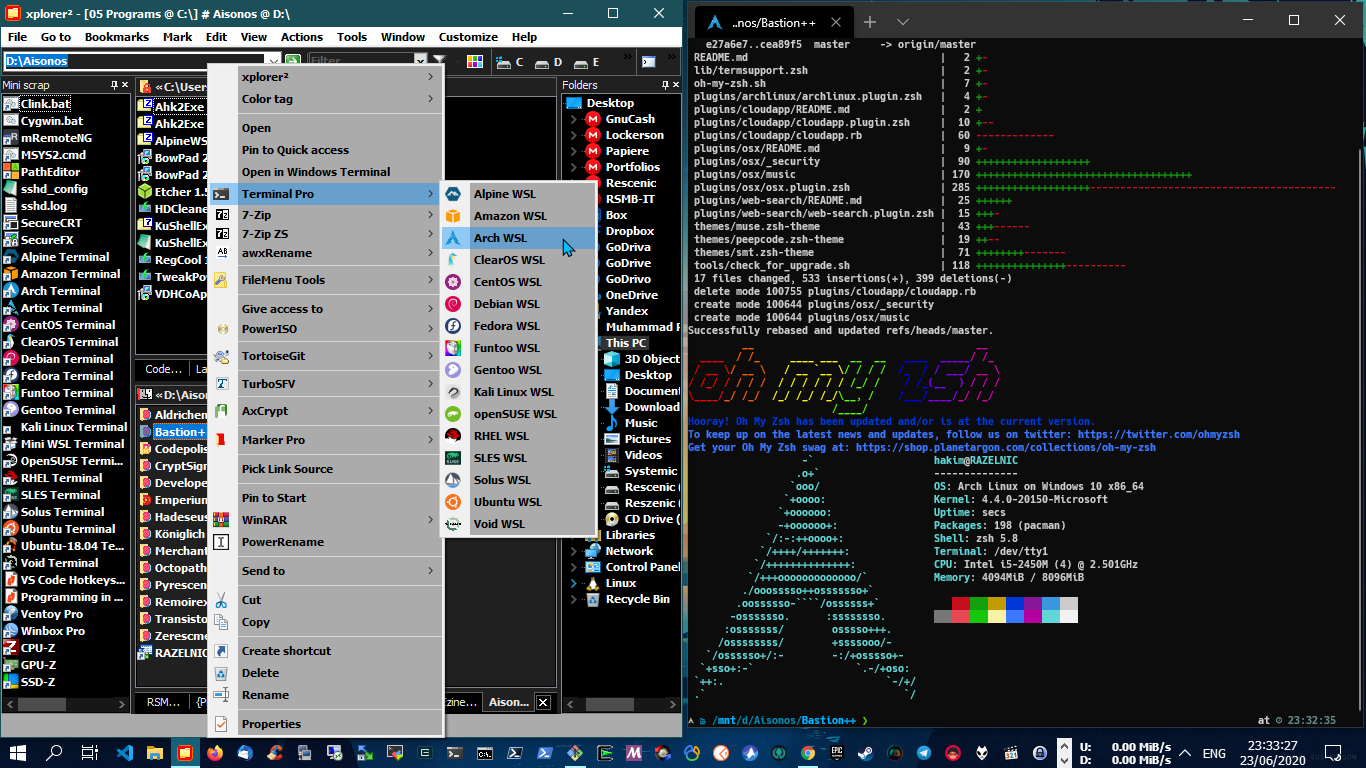This screenshot has height=768, width=1366.
Task: Open the Actions menu
Action: click(x=302, y=37)
